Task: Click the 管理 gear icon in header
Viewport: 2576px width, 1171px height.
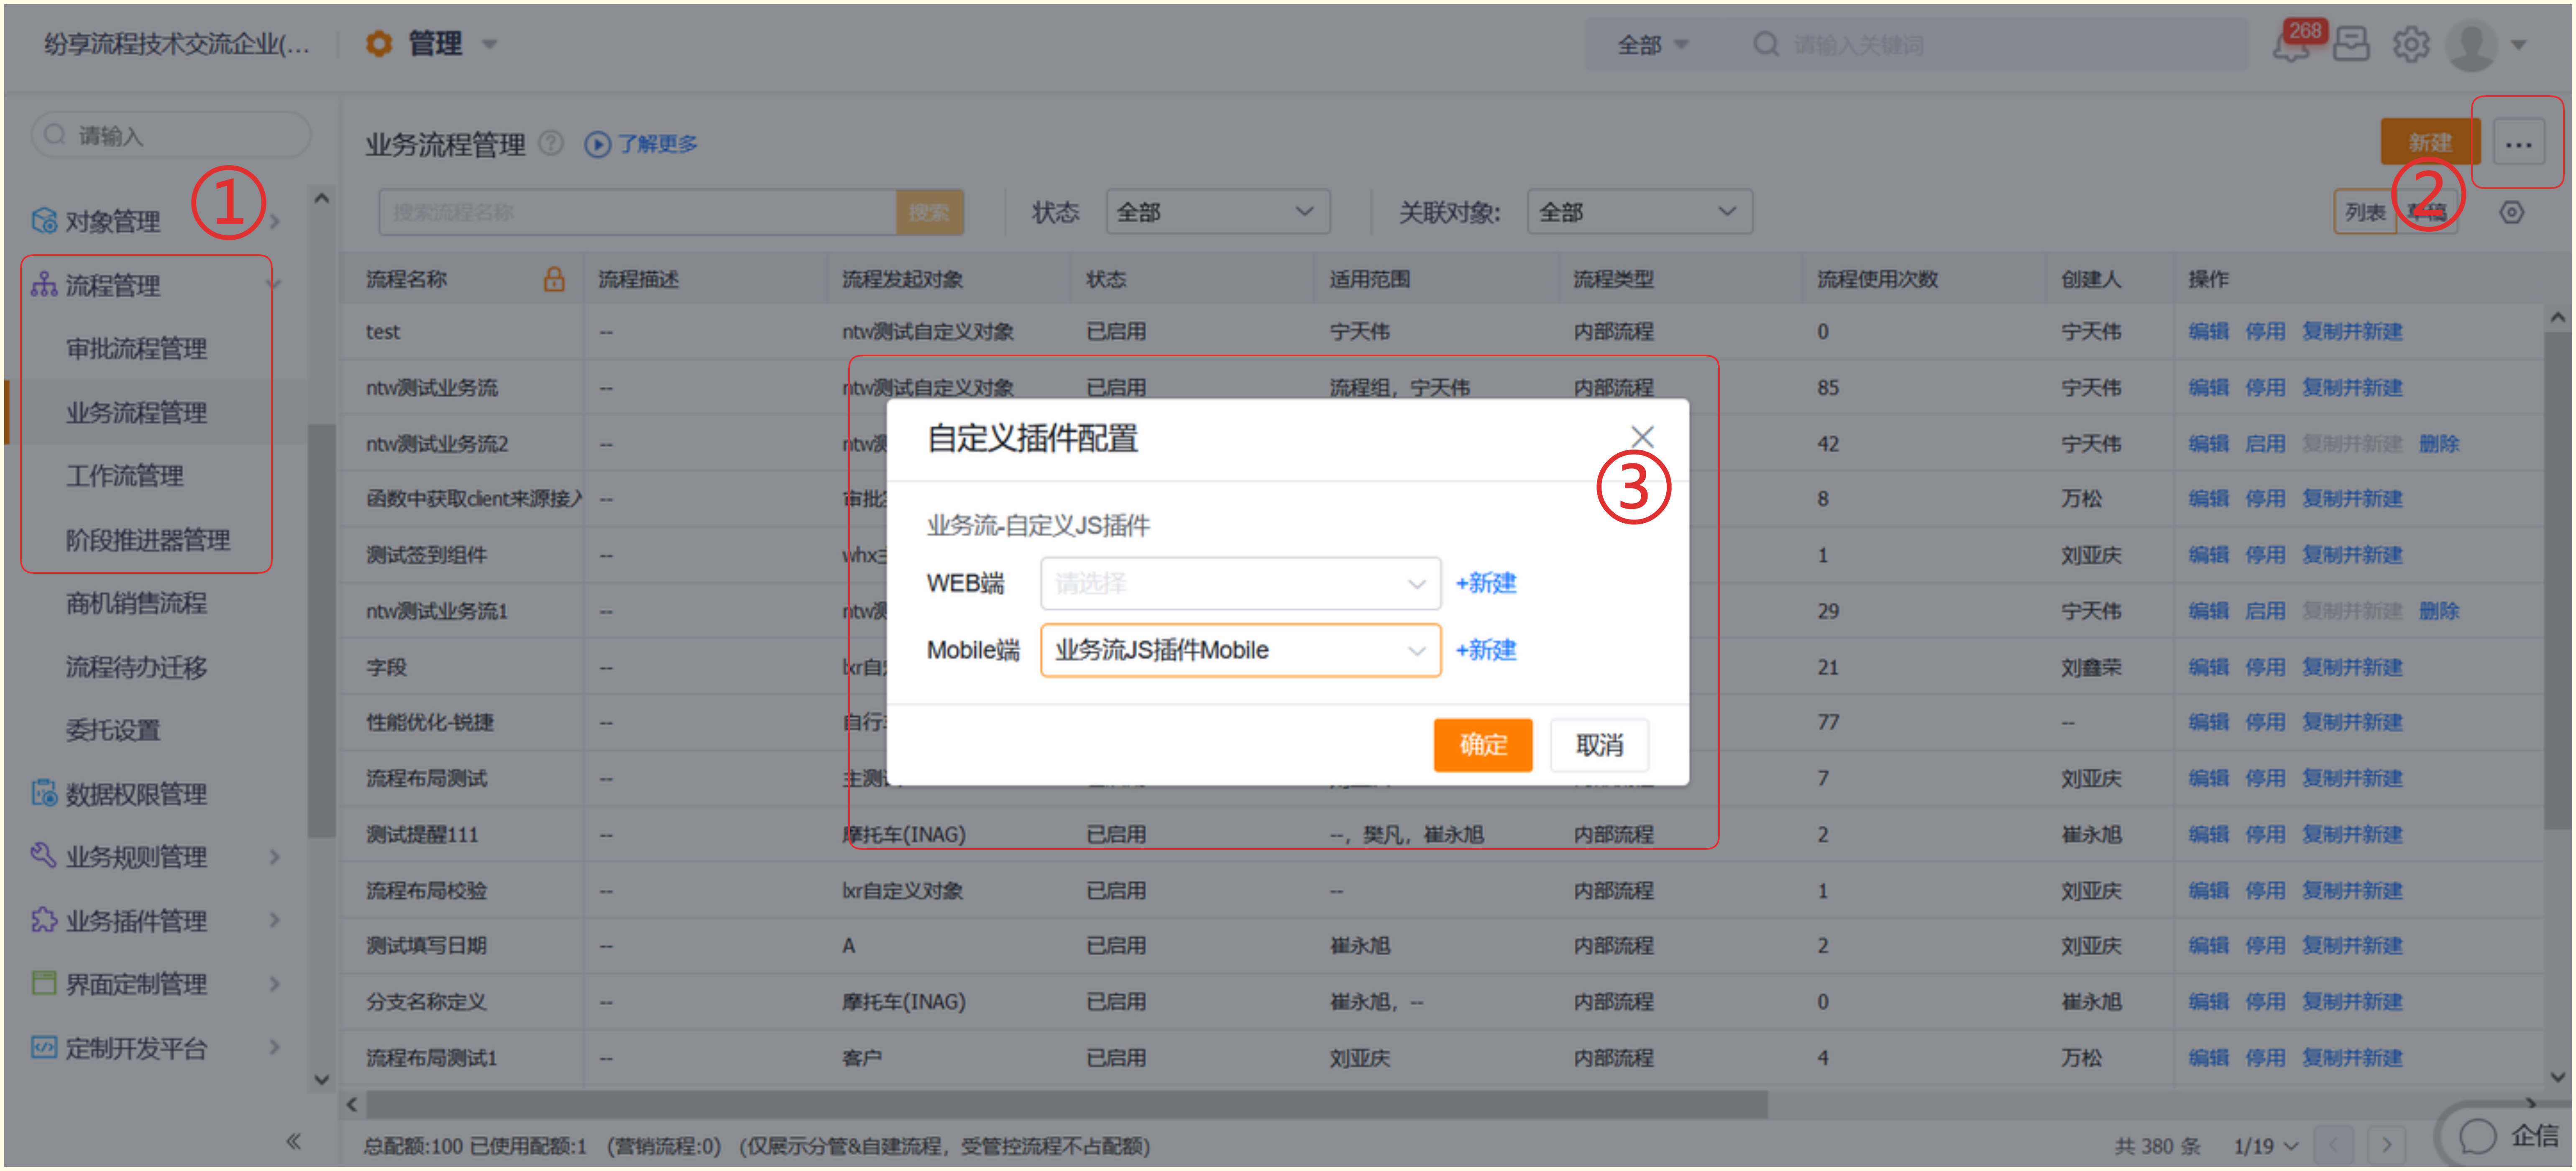Action: tap(378, 44)
